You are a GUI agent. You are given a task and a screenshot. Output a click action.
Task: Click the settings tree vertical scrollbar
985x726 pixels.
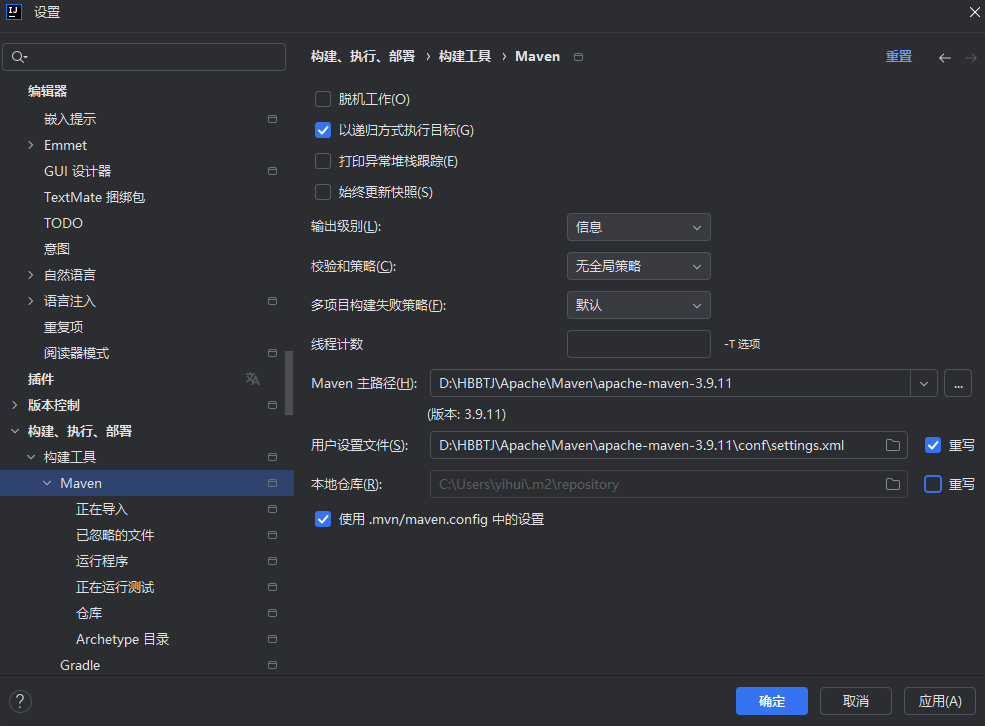[289, 381]
